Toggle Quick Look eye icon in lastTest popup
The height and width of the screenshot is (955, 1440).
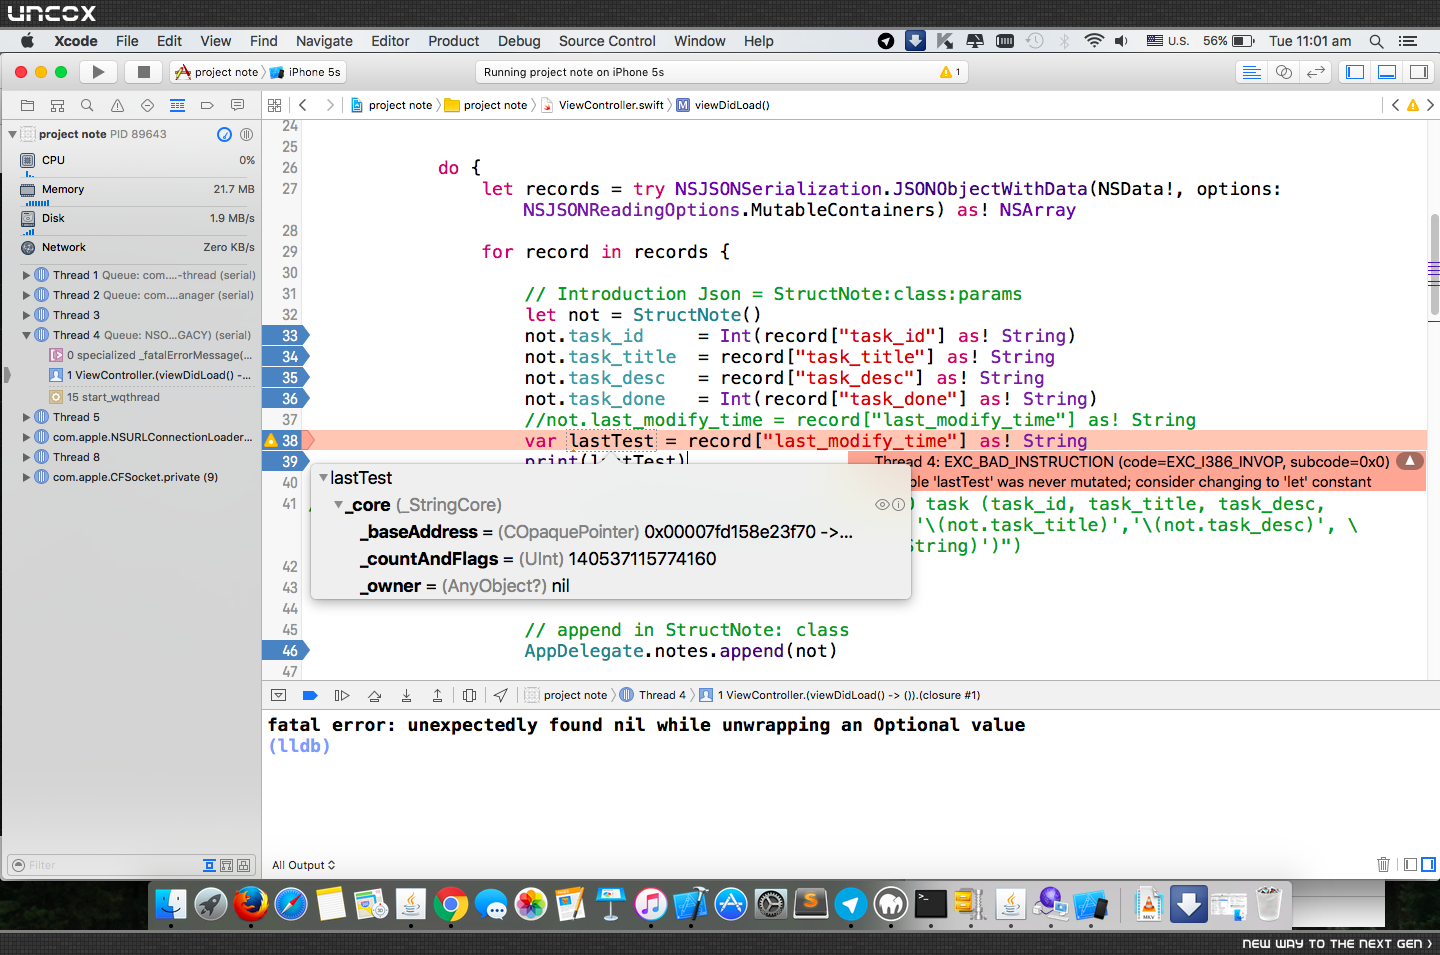(882, 505)
